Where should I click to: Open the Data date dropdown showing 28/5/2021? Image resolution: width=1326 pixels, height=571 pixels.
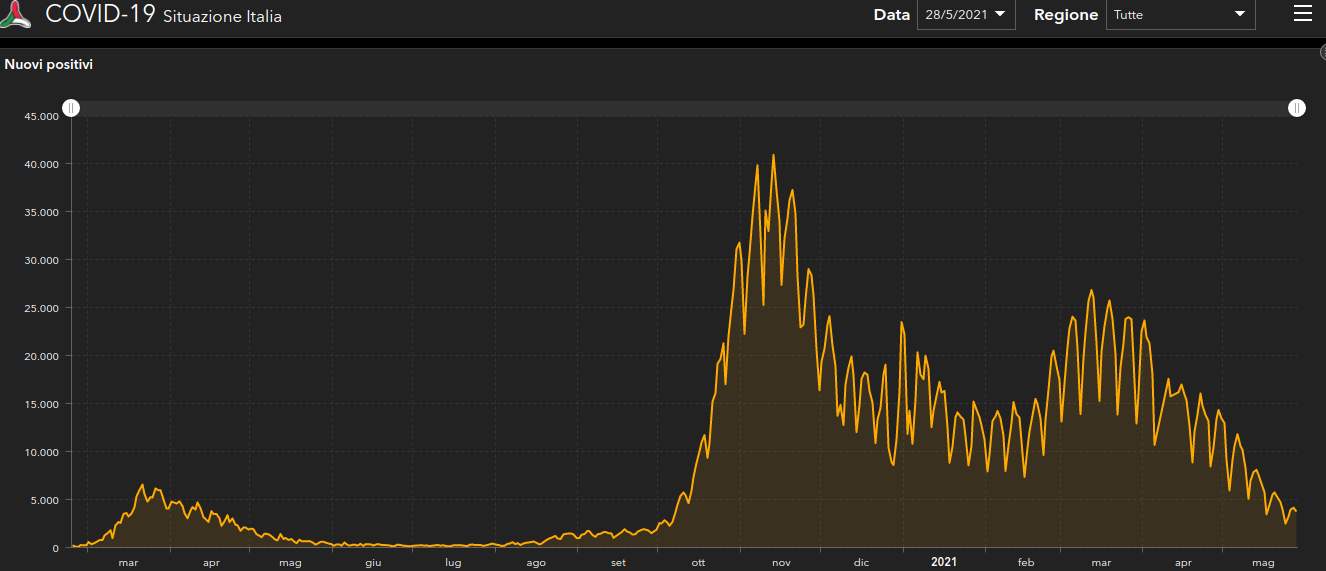(x=965, y=14)
